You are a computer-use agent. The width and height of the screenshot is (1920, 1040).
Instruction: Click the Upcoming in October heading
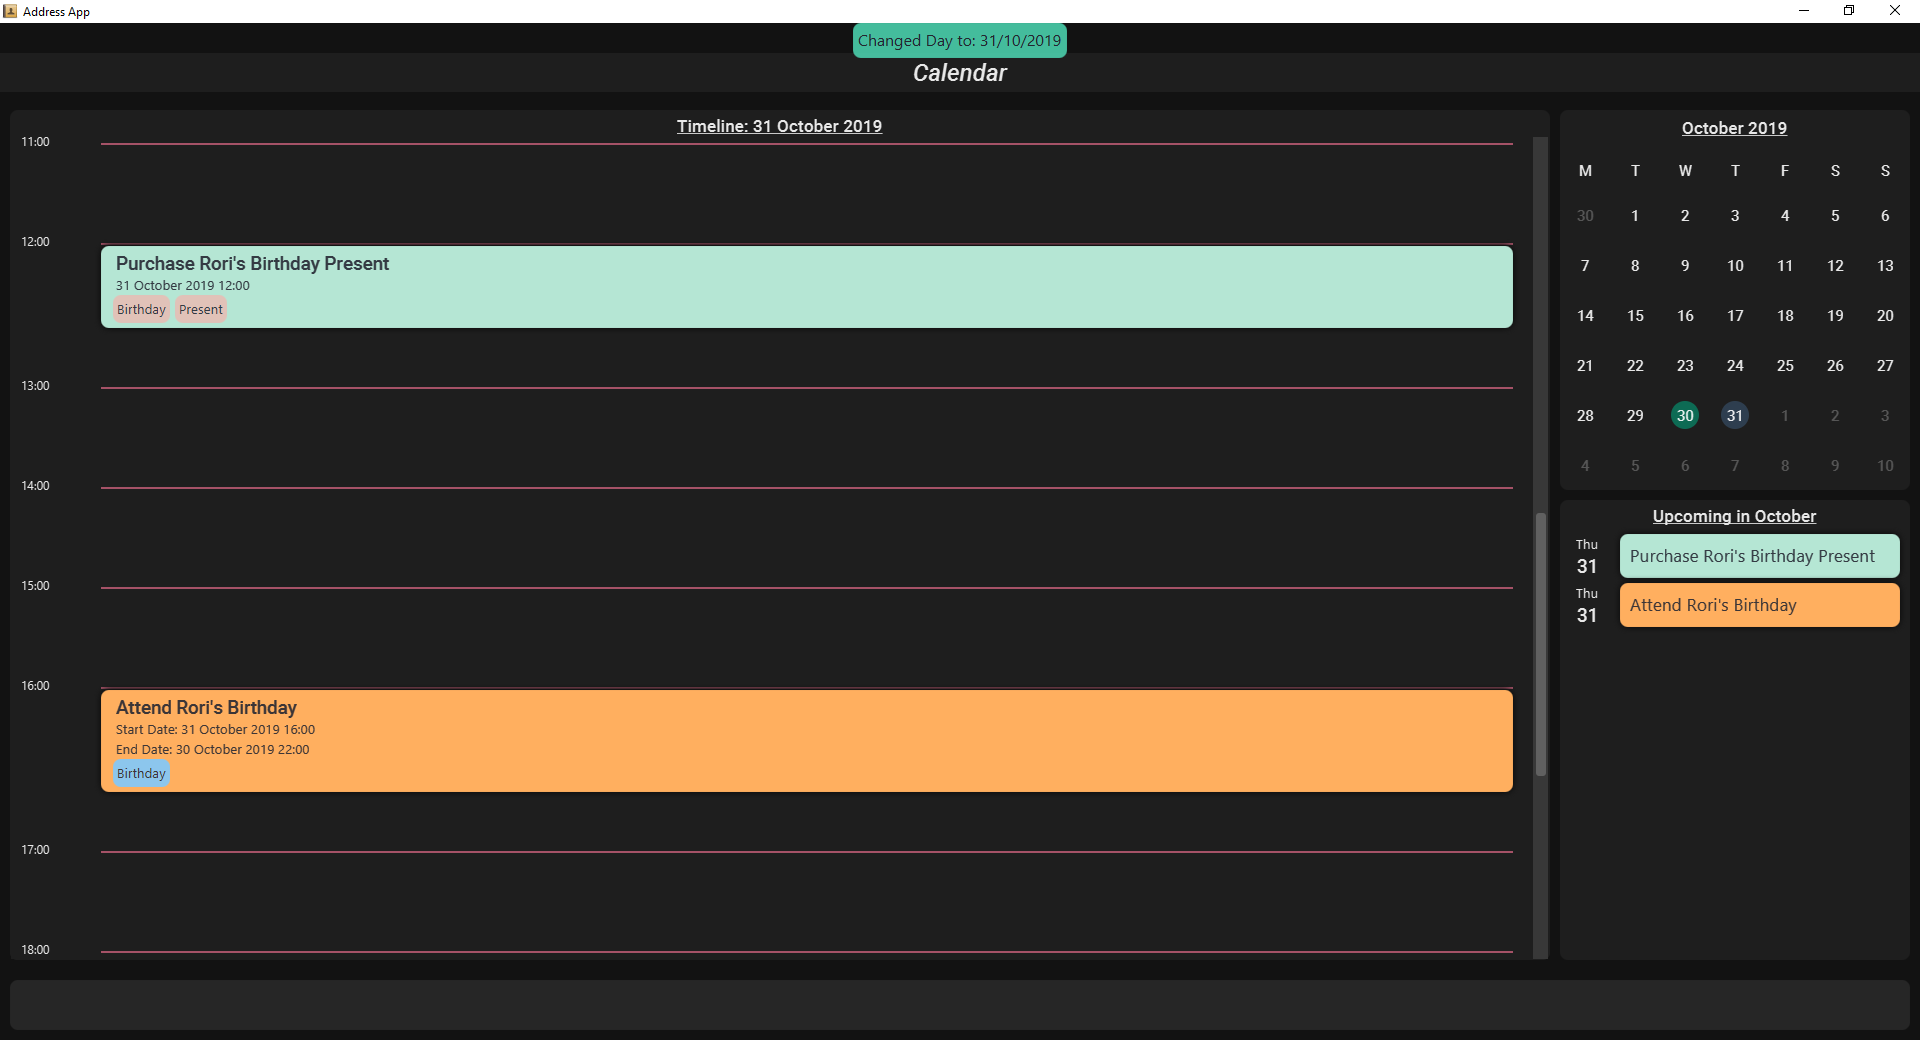1734,516
